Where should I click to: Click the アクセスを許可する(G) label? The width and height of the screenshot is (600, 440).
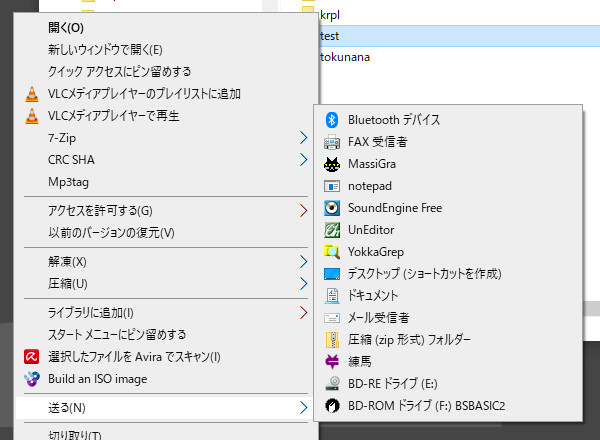coord(100,211)
